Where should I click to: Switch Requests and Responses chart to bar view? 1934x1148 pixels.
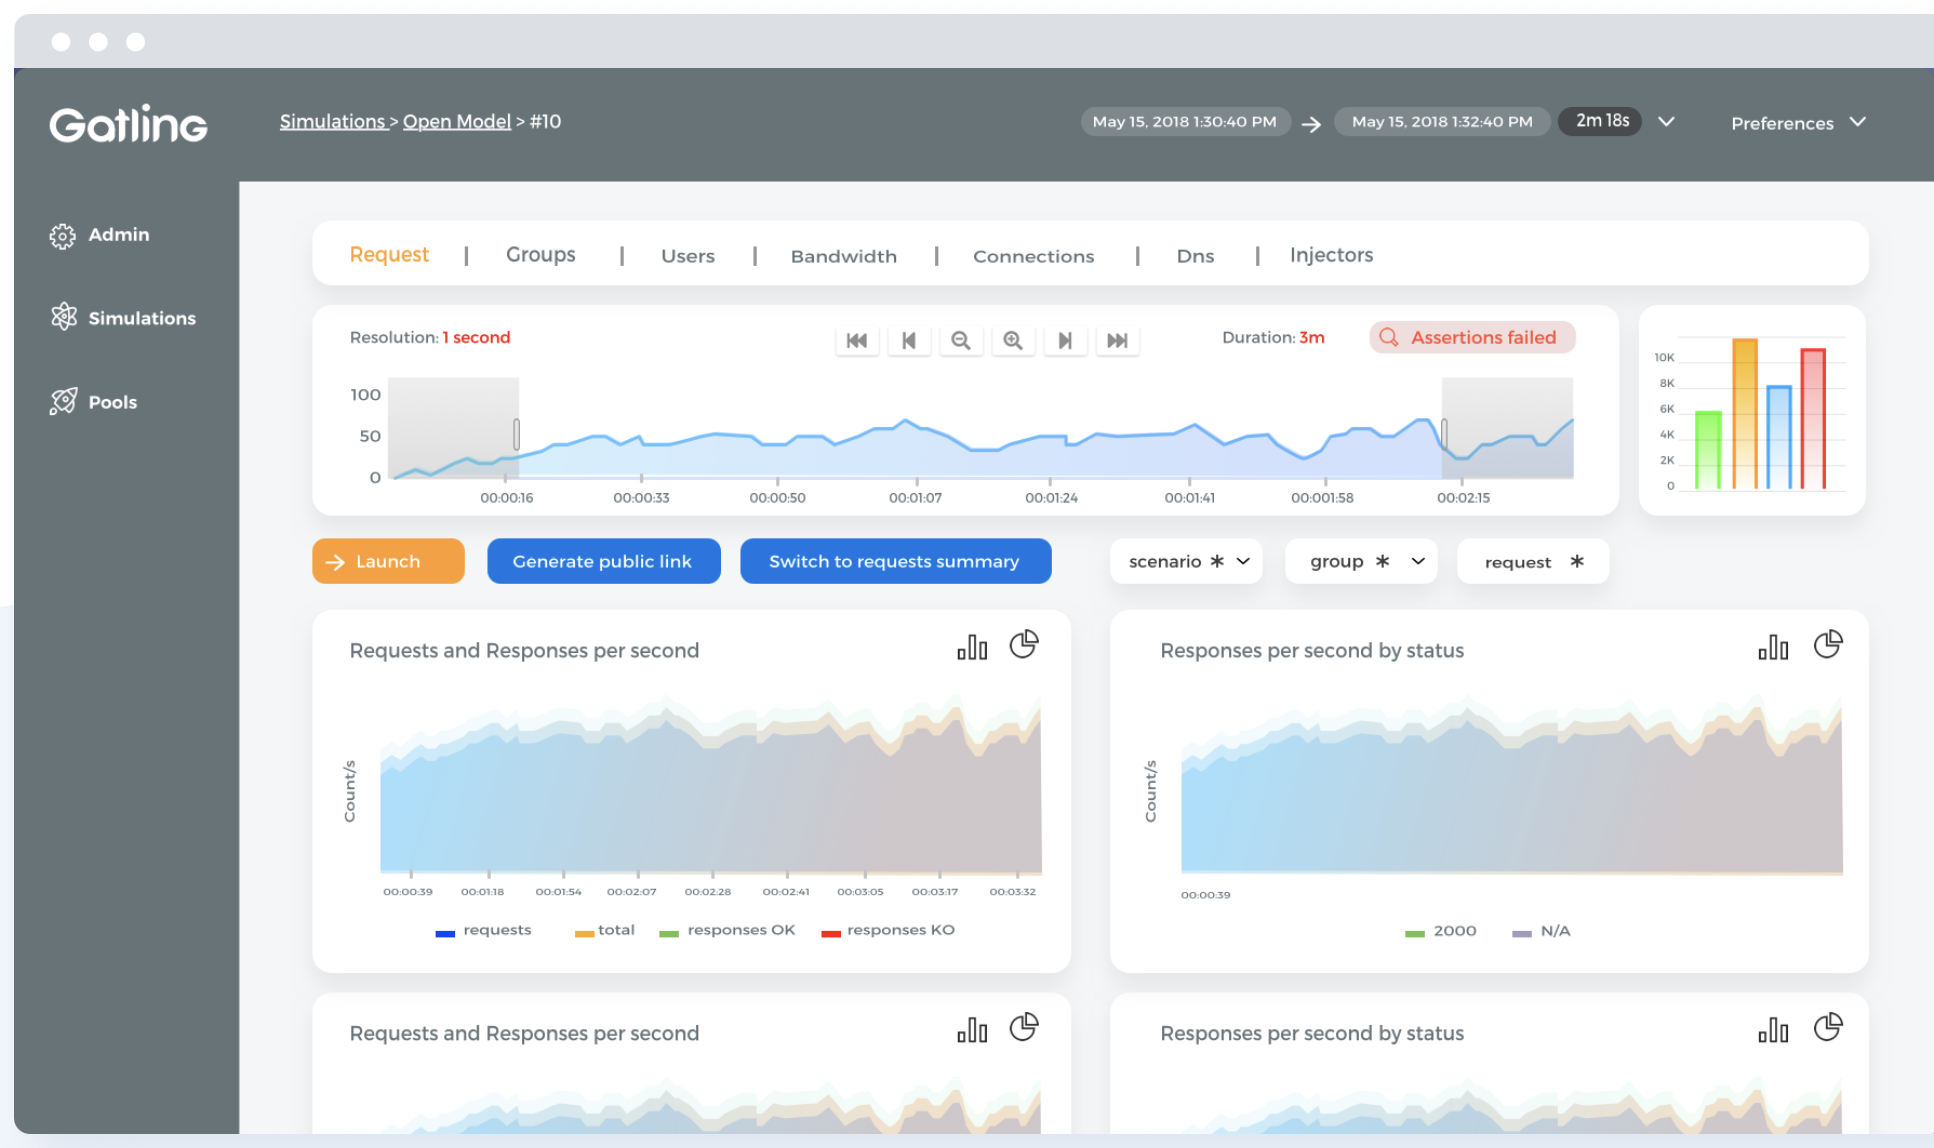pos(972,648)
